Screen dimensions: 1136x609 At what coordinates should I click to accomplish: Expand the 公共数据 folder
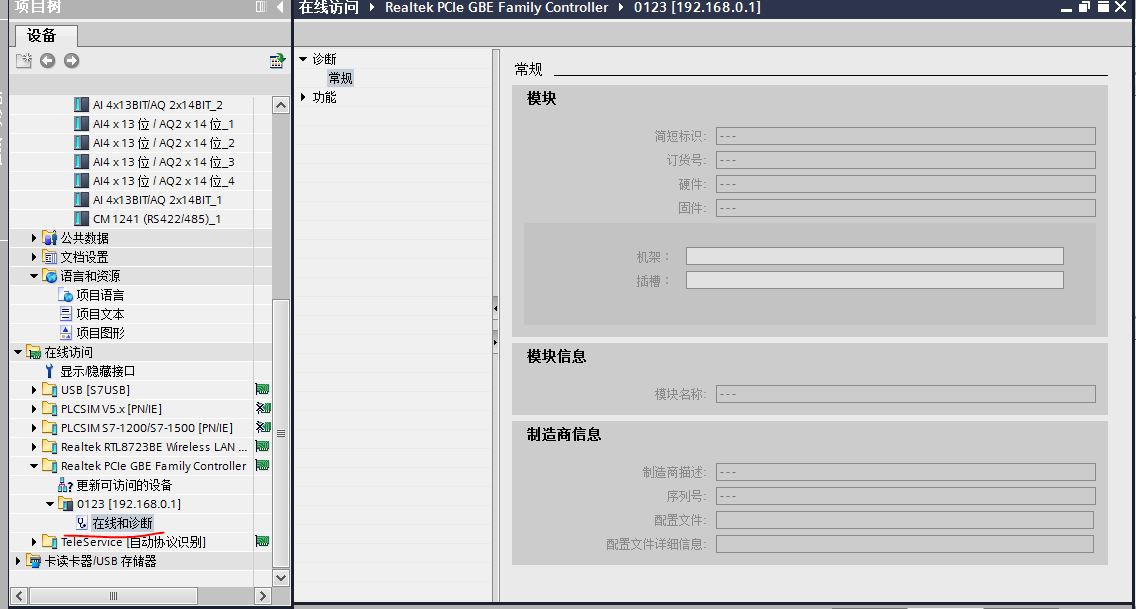pyautogui.click(x=33, y=238)
